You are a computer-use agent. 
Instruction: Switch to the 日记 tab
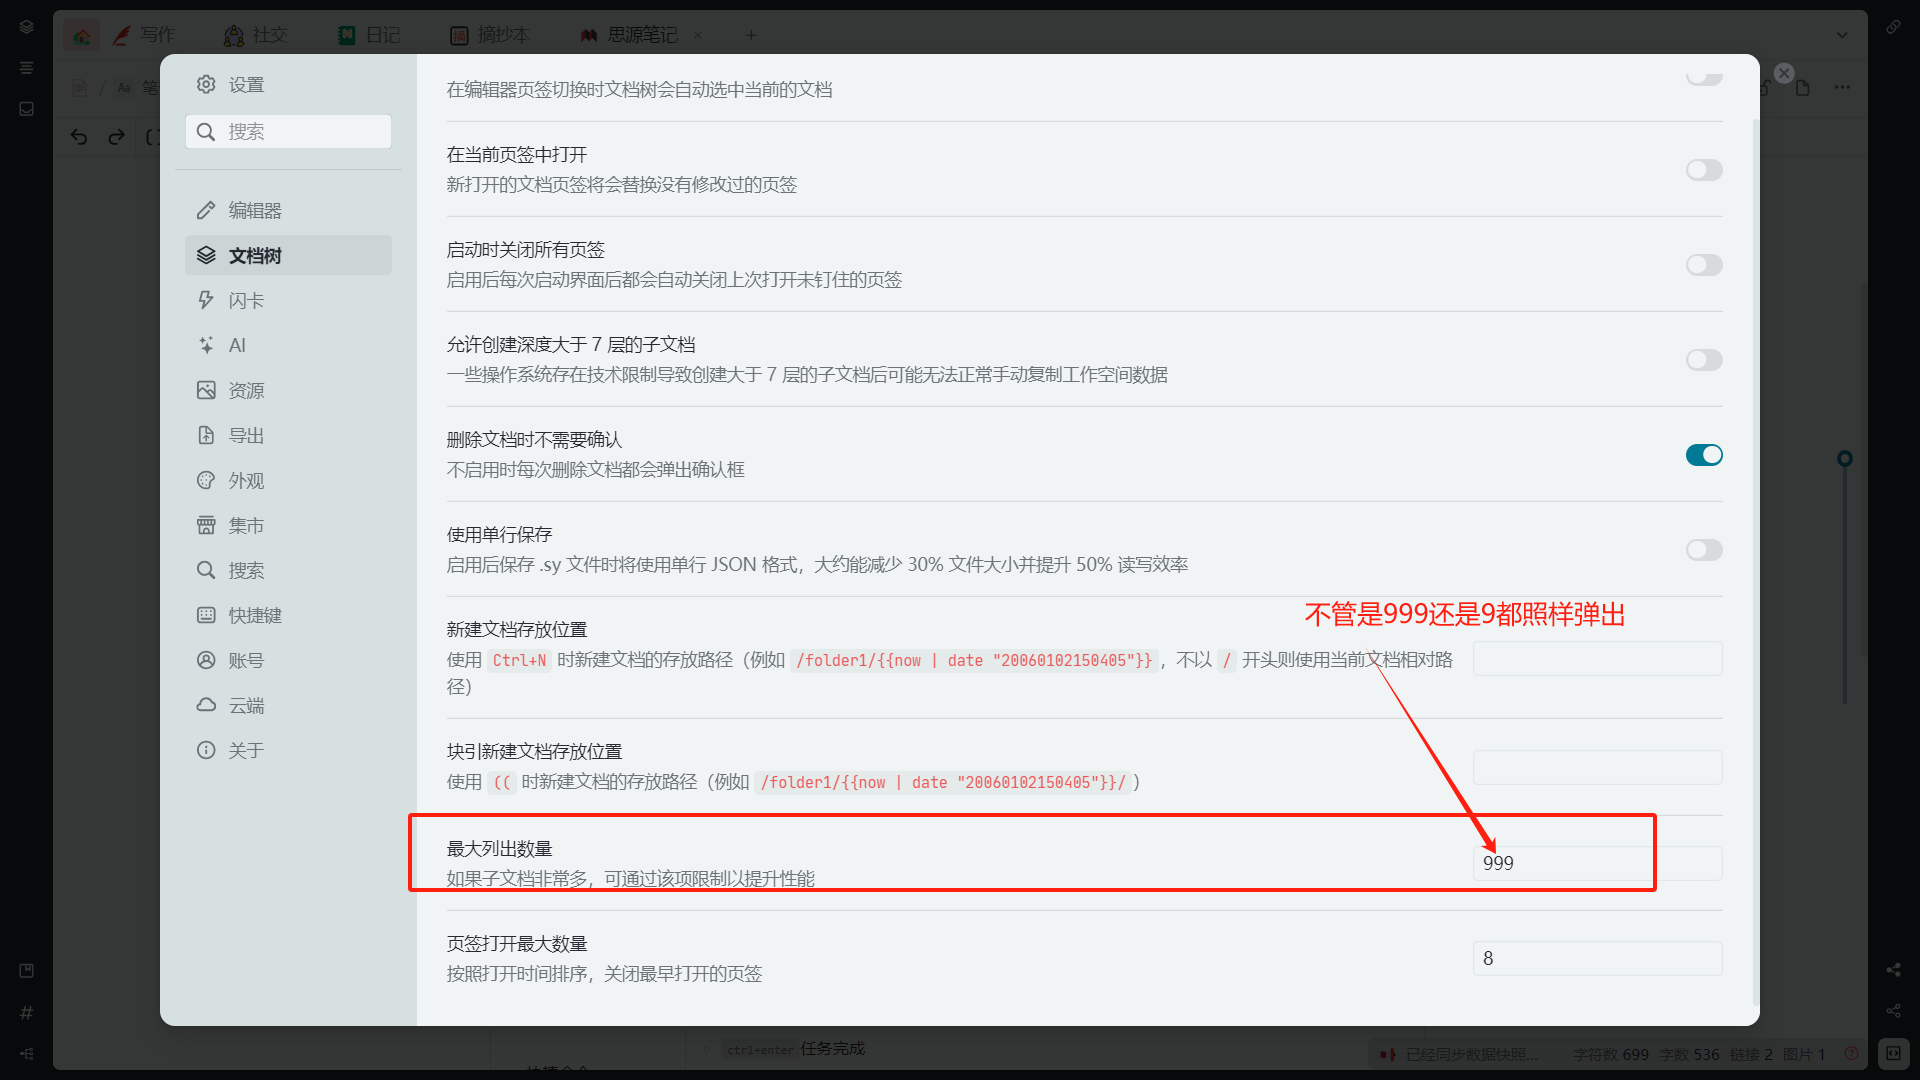pyautogui.click(x=370, y=35)
